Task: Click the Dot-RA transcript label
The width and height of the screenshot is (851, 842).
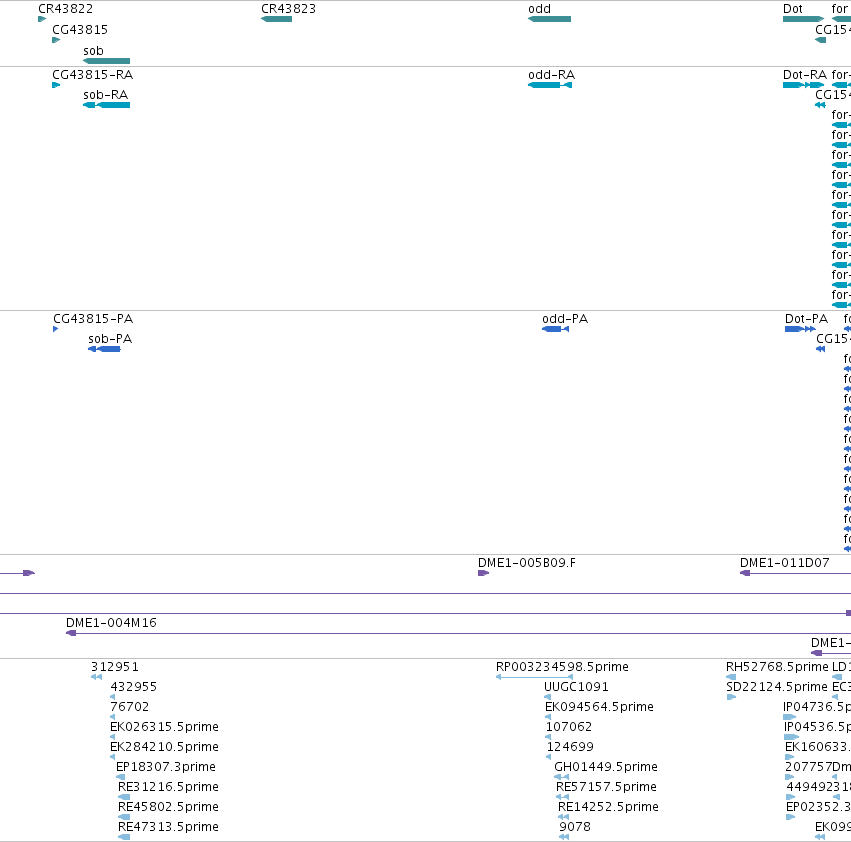Action: coord(805,74)
